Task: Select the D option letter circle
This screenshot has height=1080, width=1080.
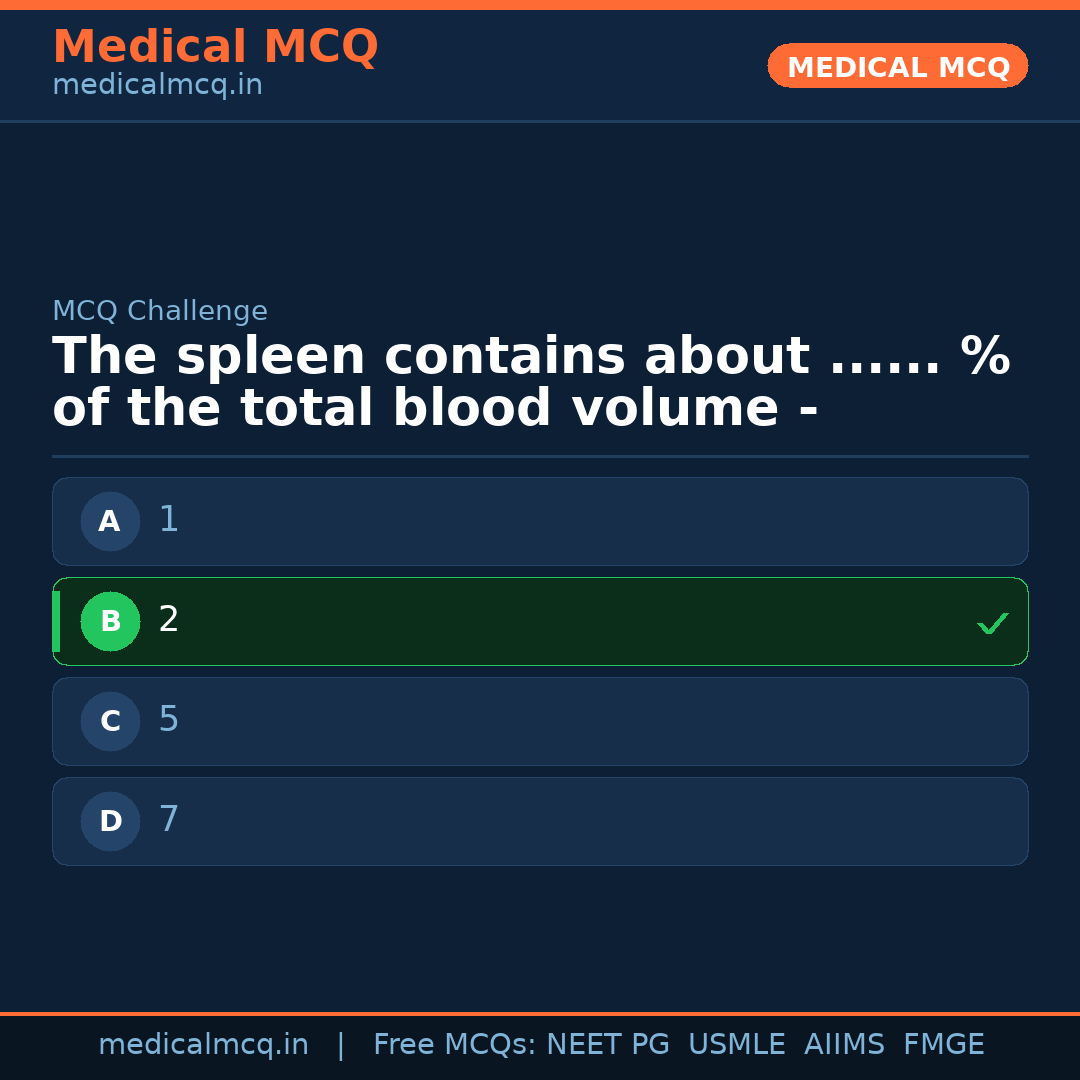Action: pyautogui.click(x=110, y=821)
